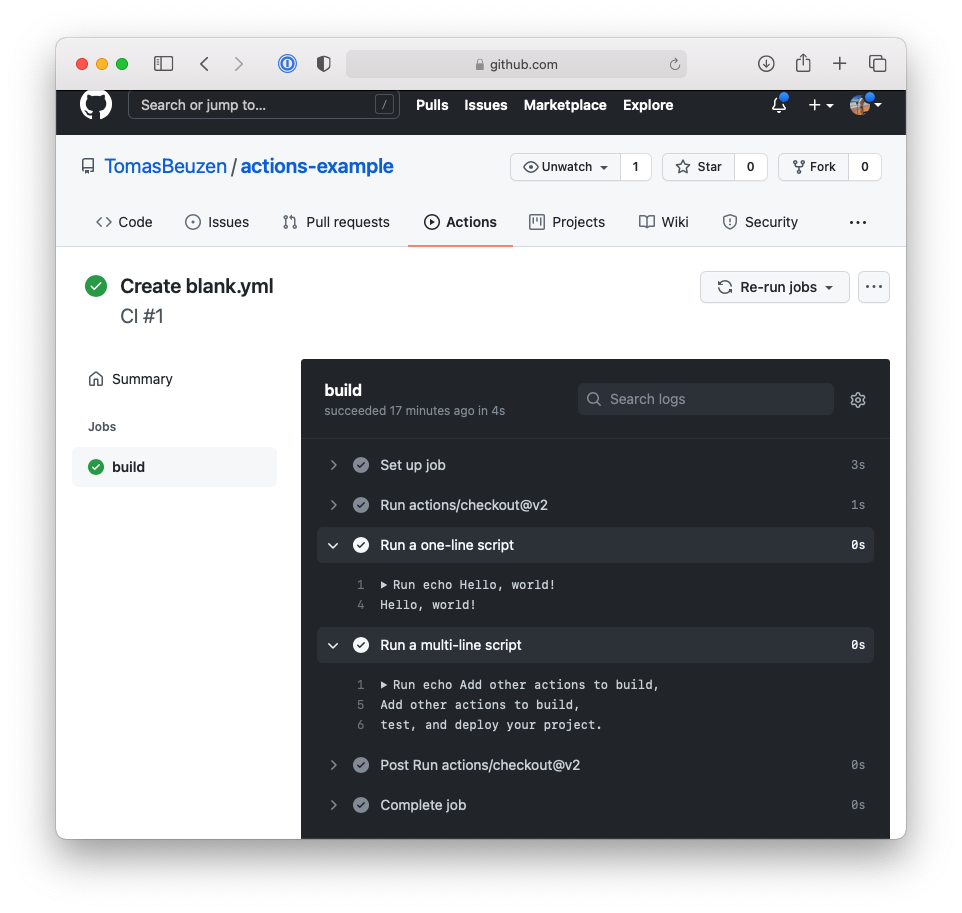The height and width of the screenshot is (913, 962).
Task: Open the Safari share icon
Action: (802, 63)
